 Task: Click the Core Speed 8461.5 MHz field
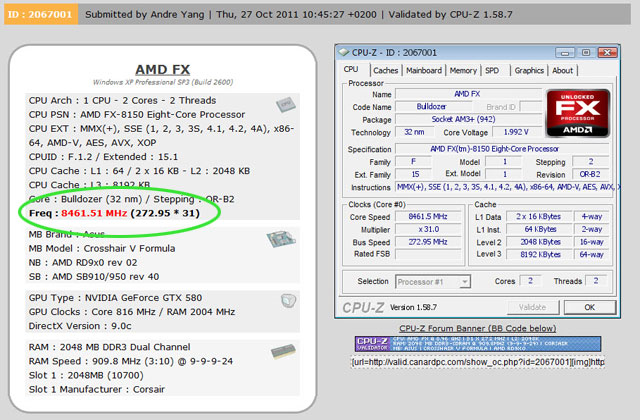pyautogui.click(x=428, y=217)
